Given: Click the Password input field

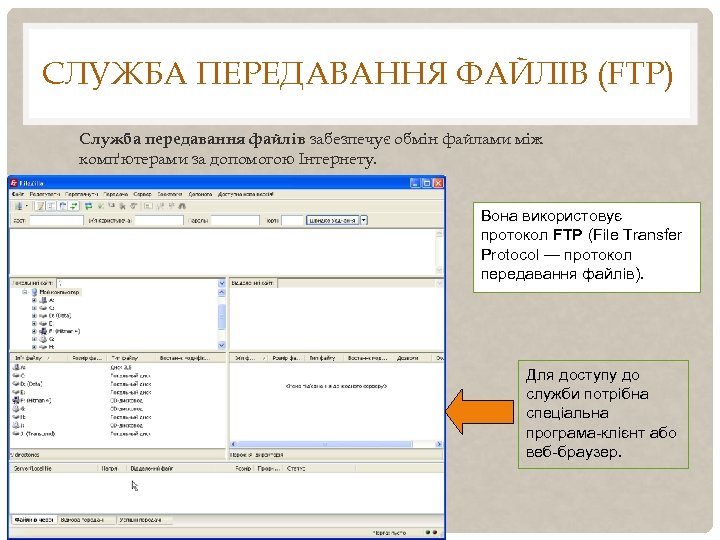Looking at the screenshot, I should click(235, 220).
